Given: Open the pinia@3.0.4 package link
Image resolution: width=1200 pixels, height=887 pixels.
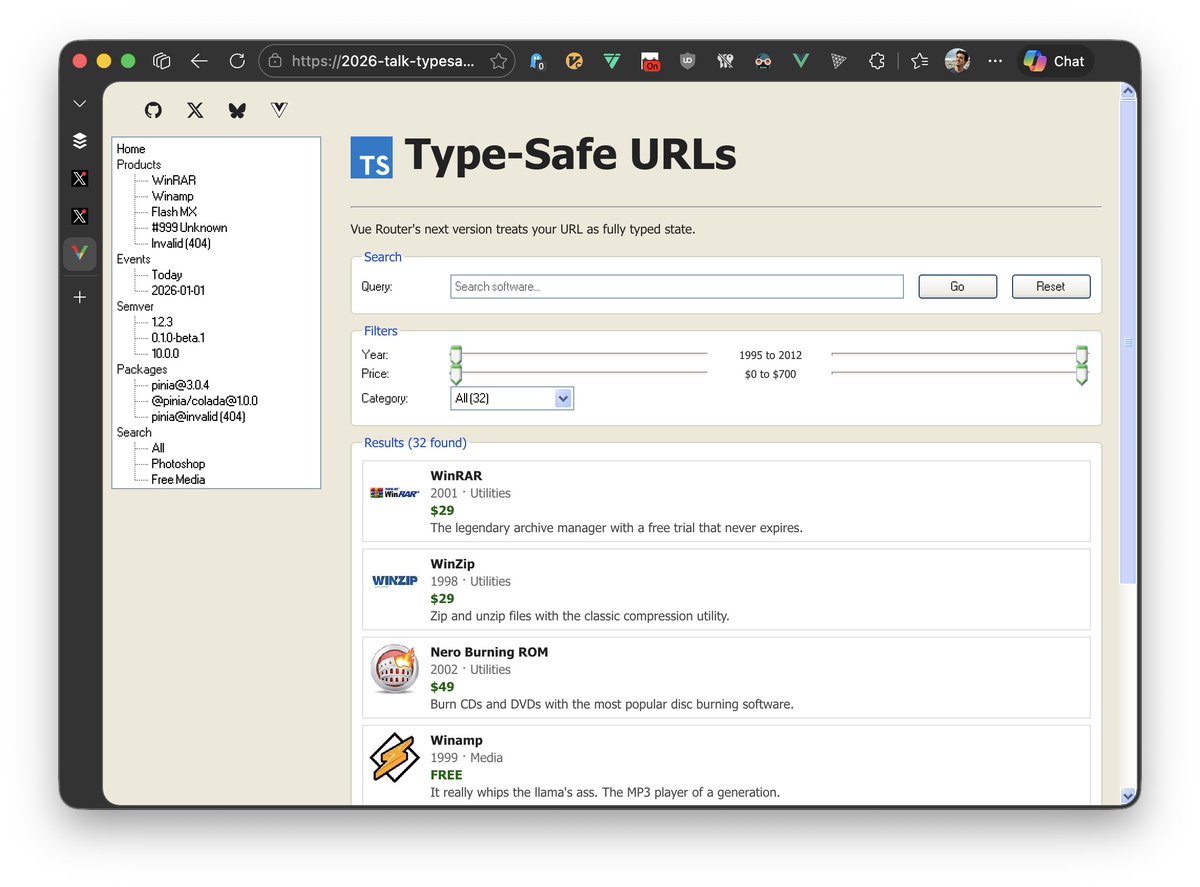Looking at the screenshot, I should pos(180,385).
